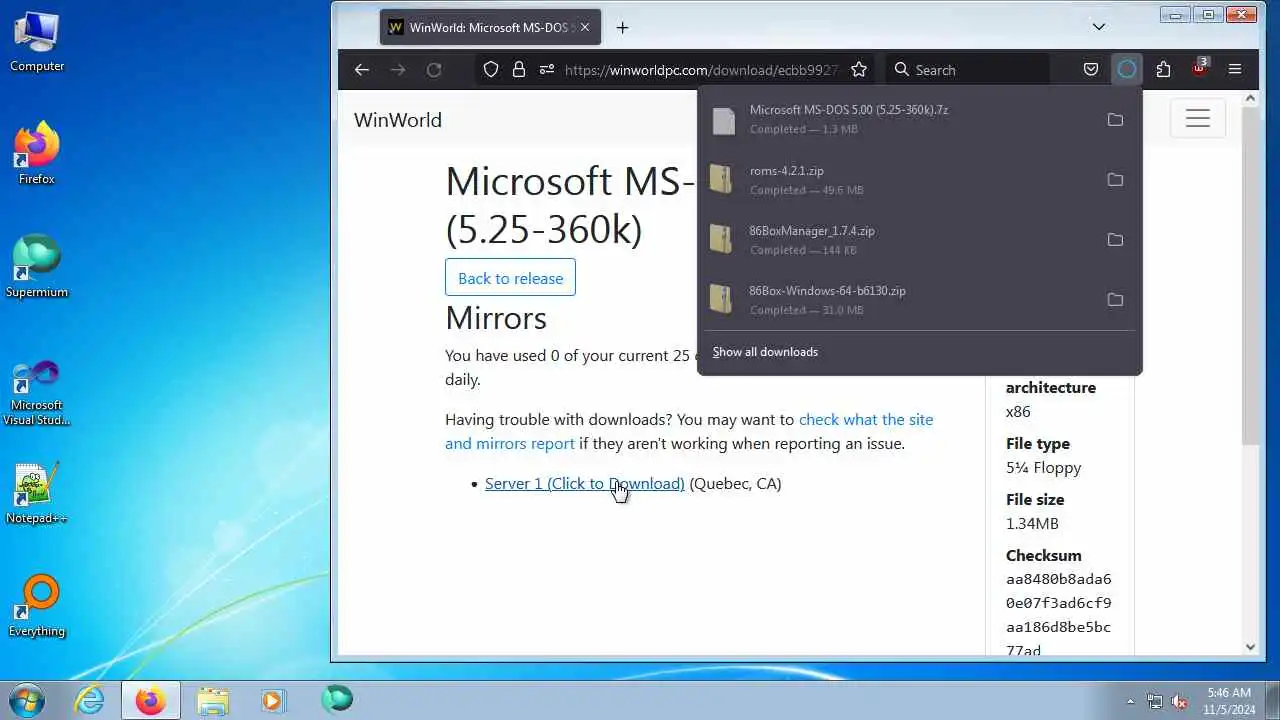This screenshot has height=720, width=1280.
Task: Open the Save to Pocket icon
Action: coord(1091,70)
